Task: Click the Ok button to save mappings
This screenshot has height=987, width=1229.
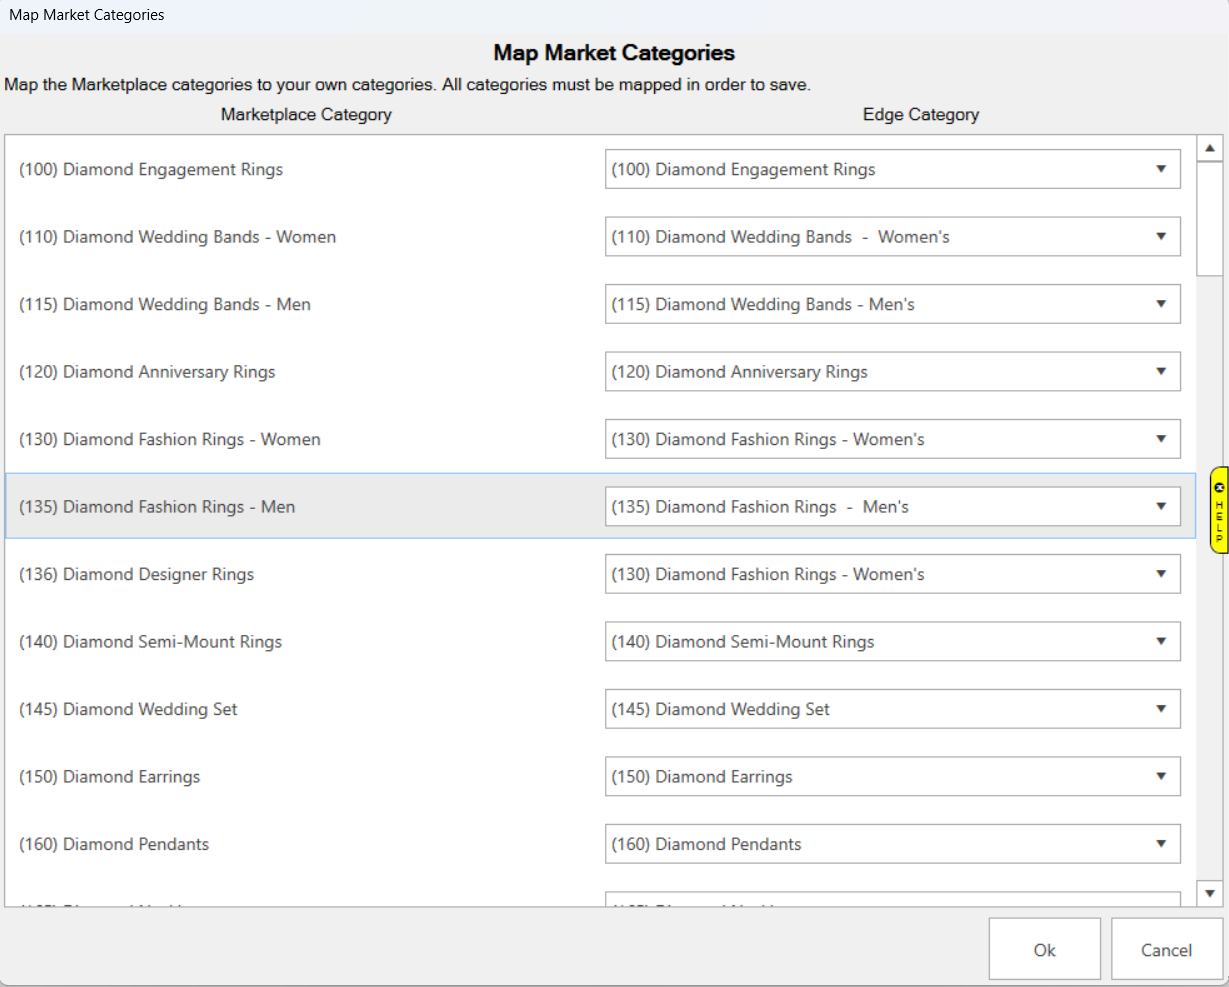Action: 1044,948
